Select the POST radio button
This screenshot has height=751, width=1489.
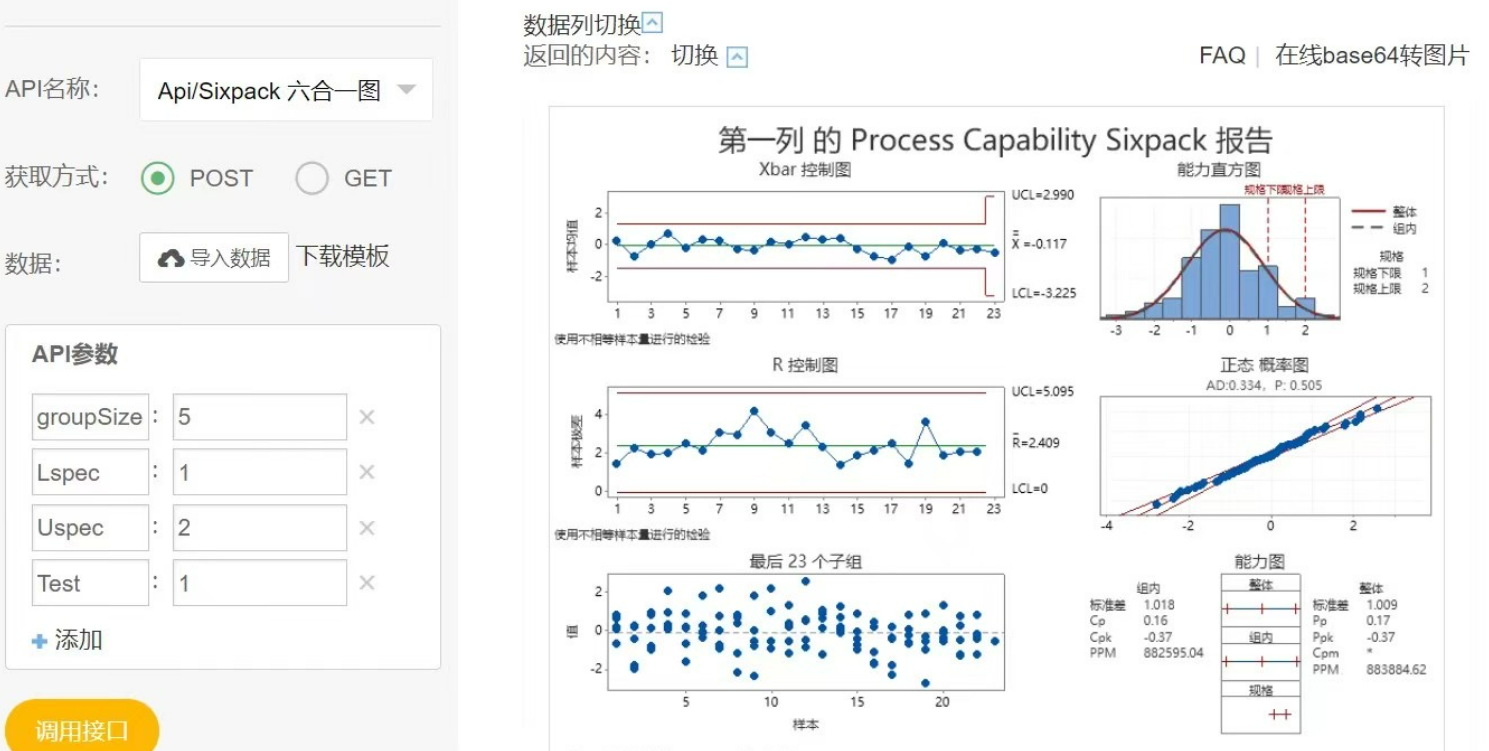click(x=158, y=178)
